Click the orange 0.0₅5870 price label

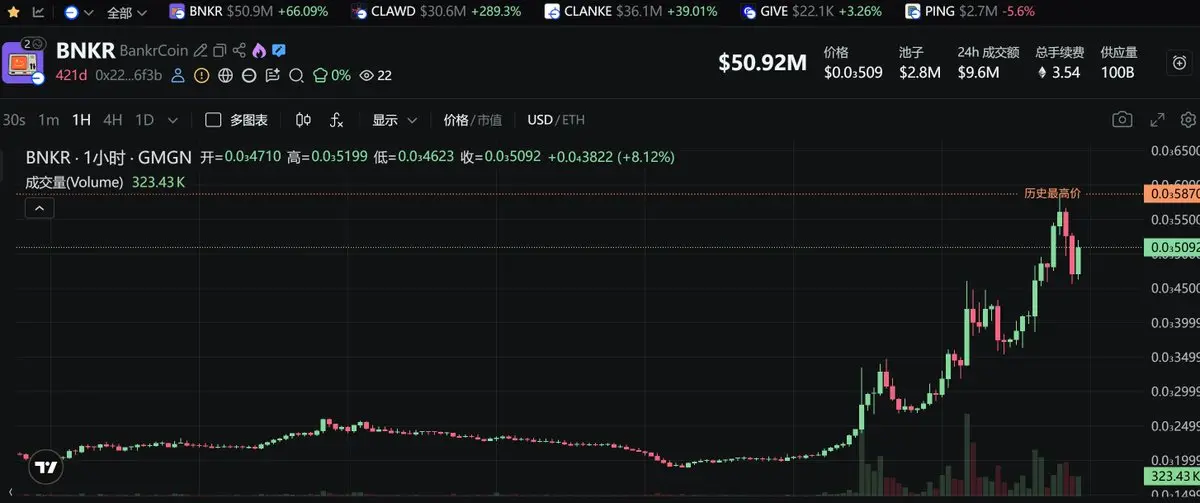(1172, 193)
